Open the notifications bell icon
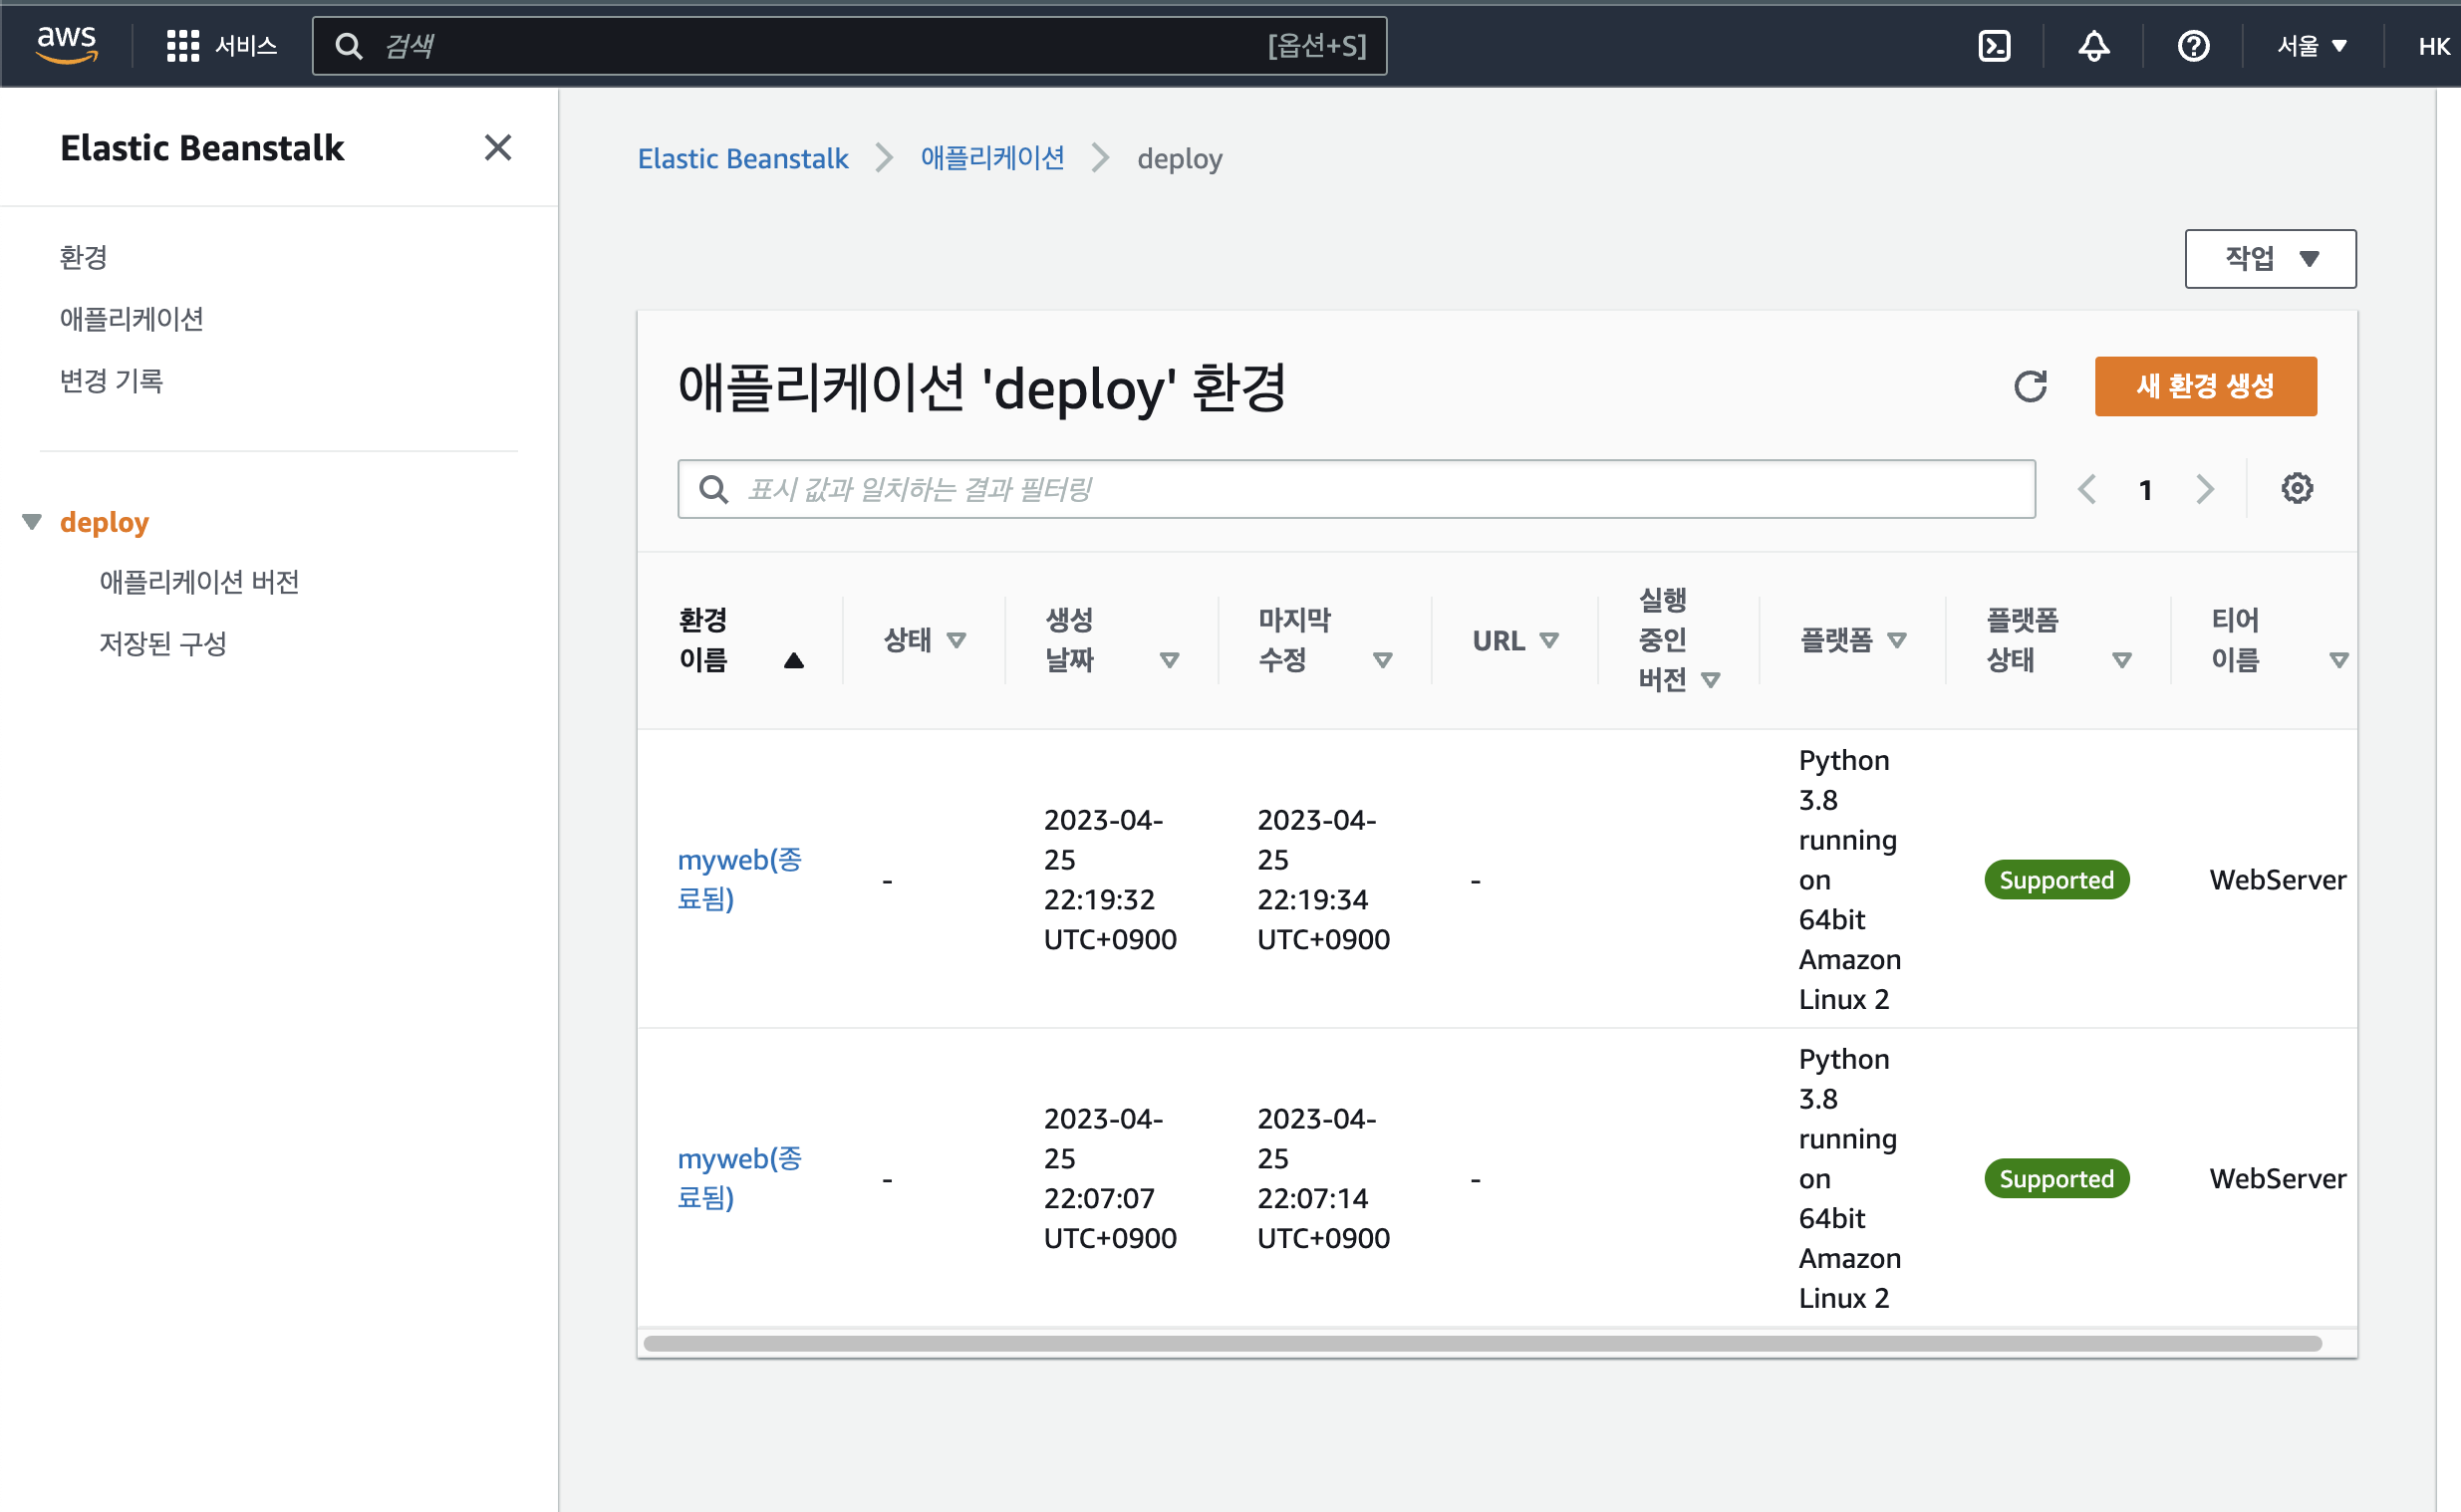This screenshot has width=2461, height=1512. 2093,46
